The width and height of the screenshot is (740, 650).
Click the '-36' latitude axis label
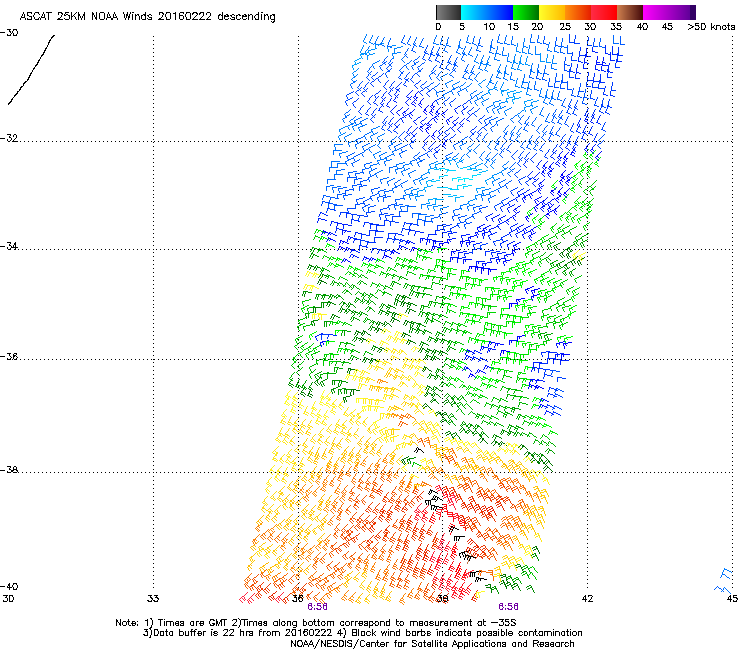[9, 356]
